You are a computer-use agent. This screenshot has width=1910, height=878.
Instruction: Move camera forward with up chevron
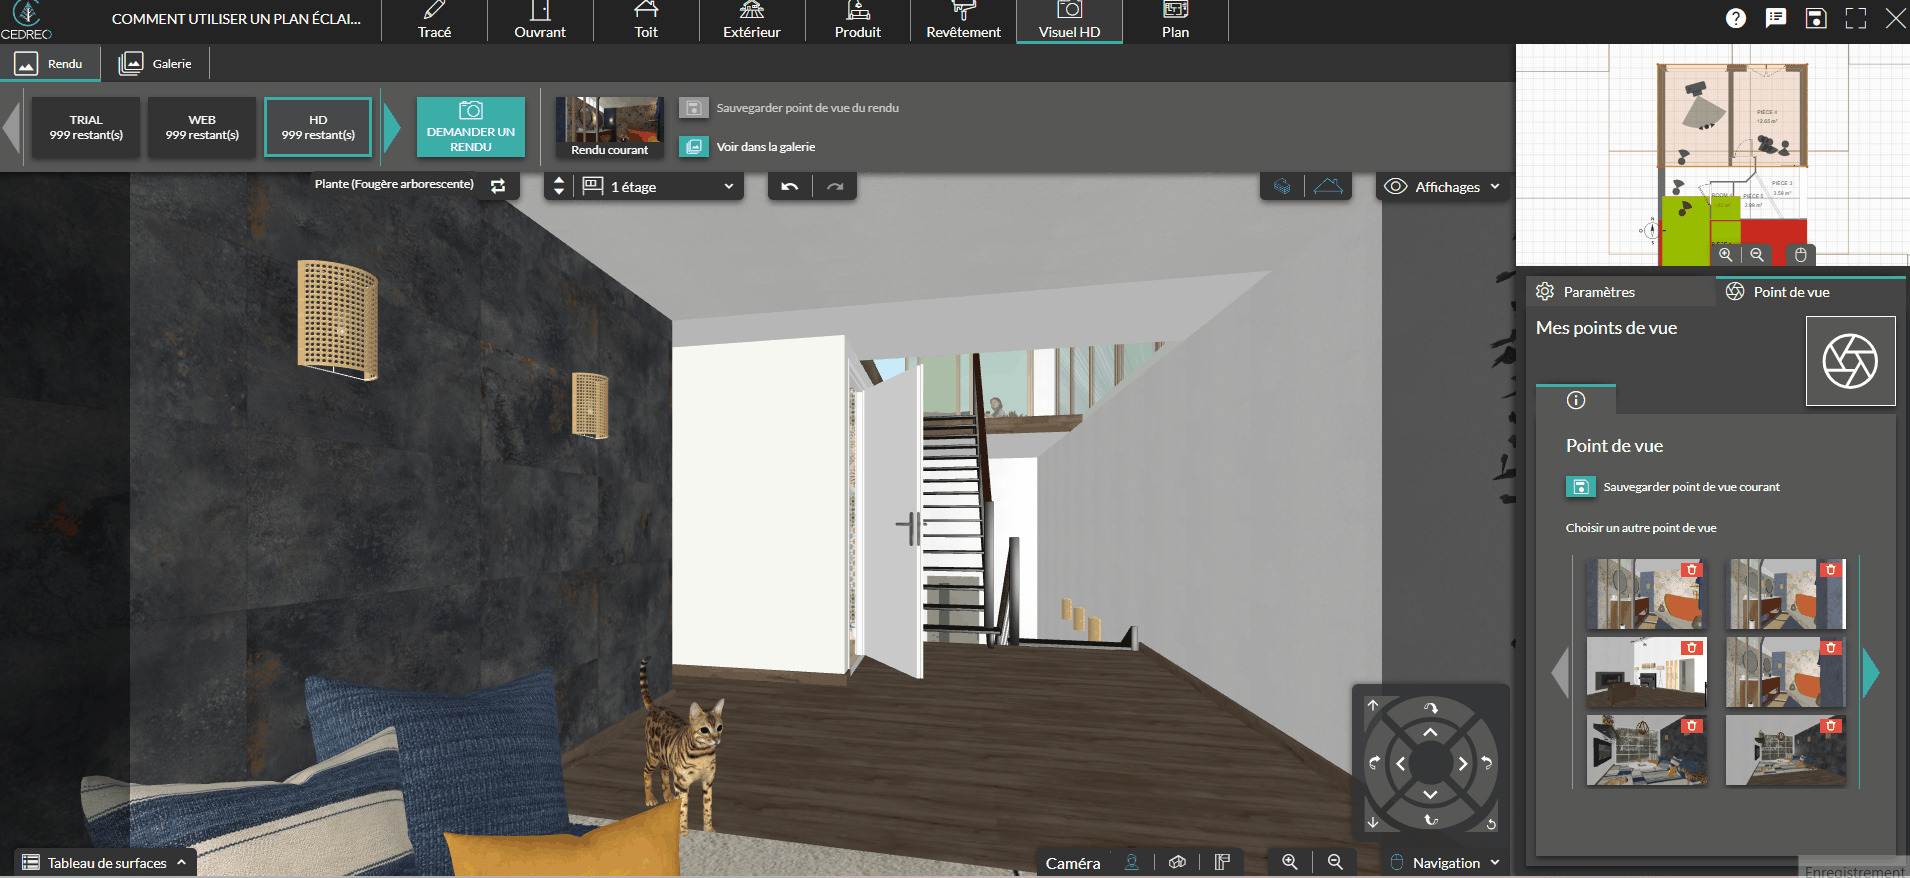tap(1431, 733)
